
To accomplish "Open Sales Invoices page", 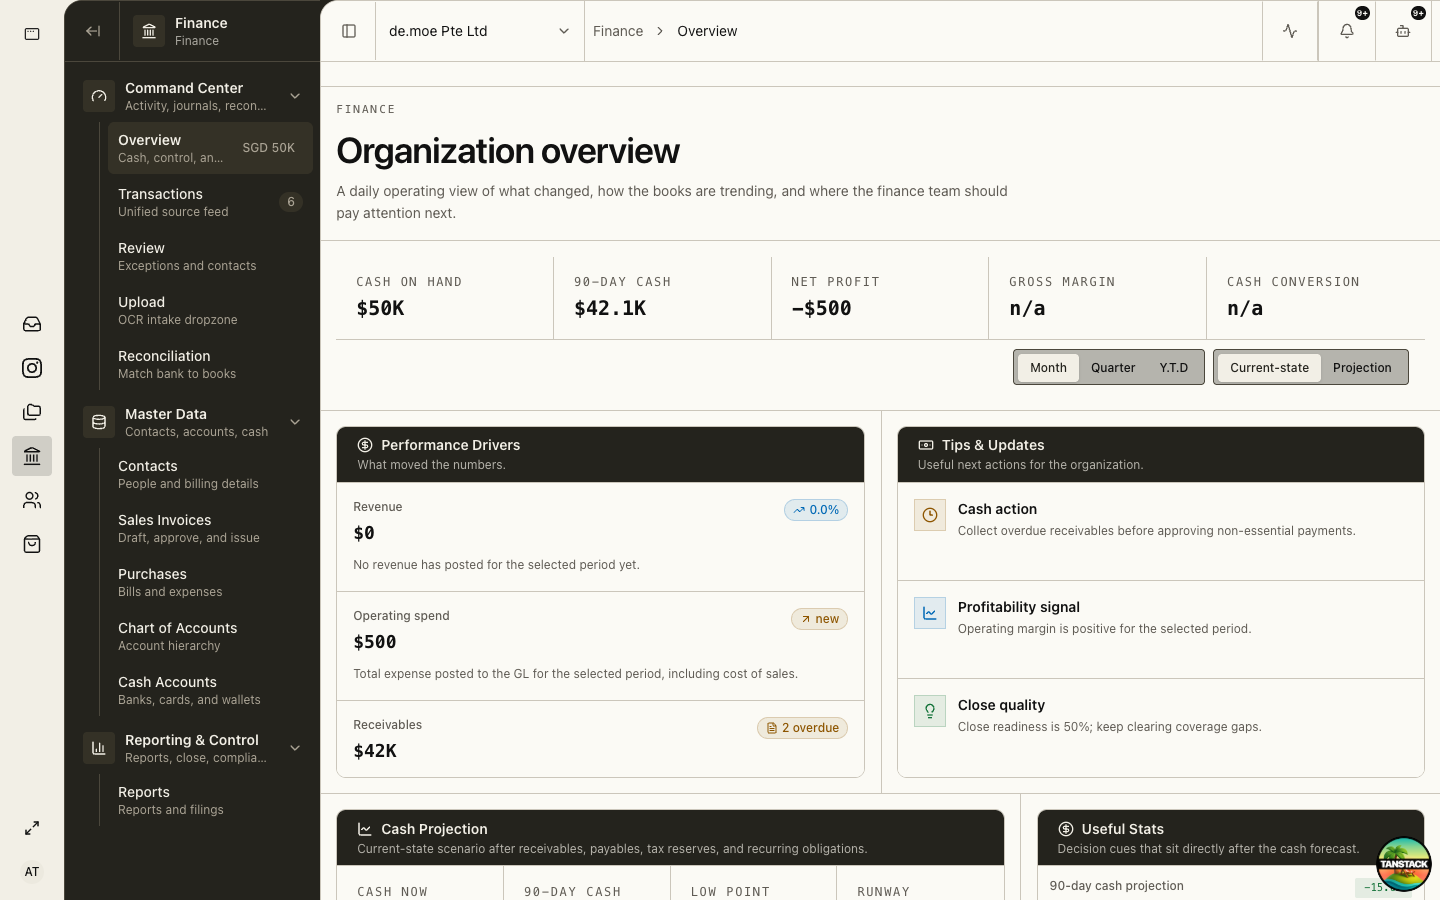I will 210,528.
